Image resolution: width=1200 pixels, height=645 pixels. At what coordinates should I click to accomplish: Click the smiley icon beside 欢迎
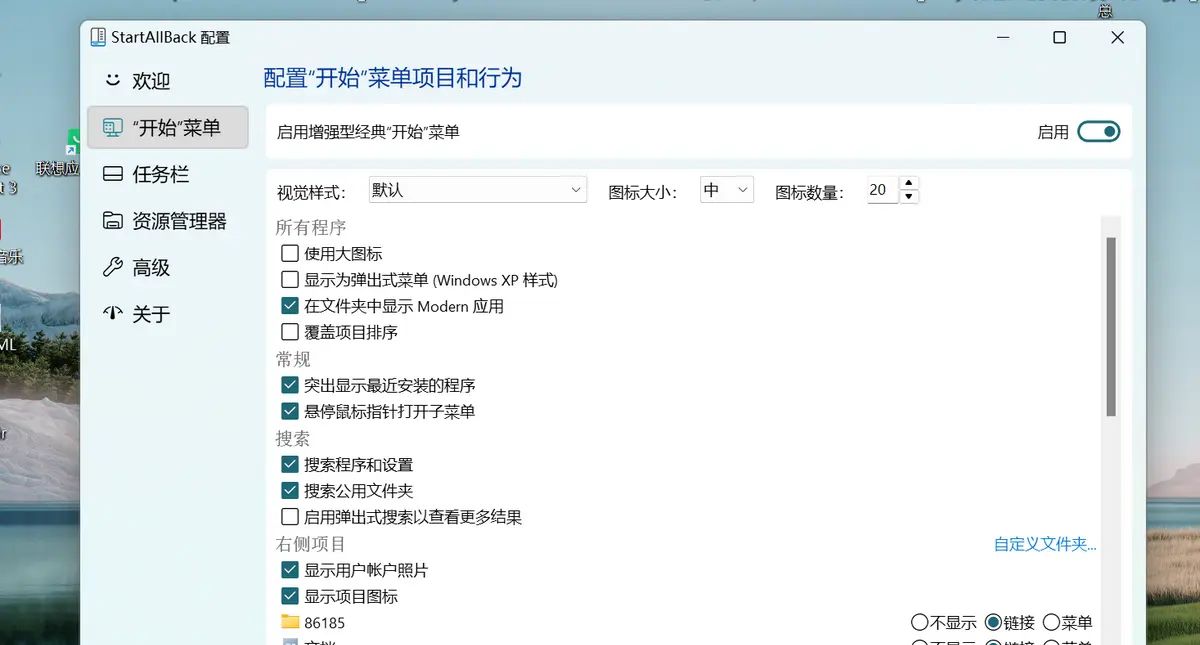[113, 80]
